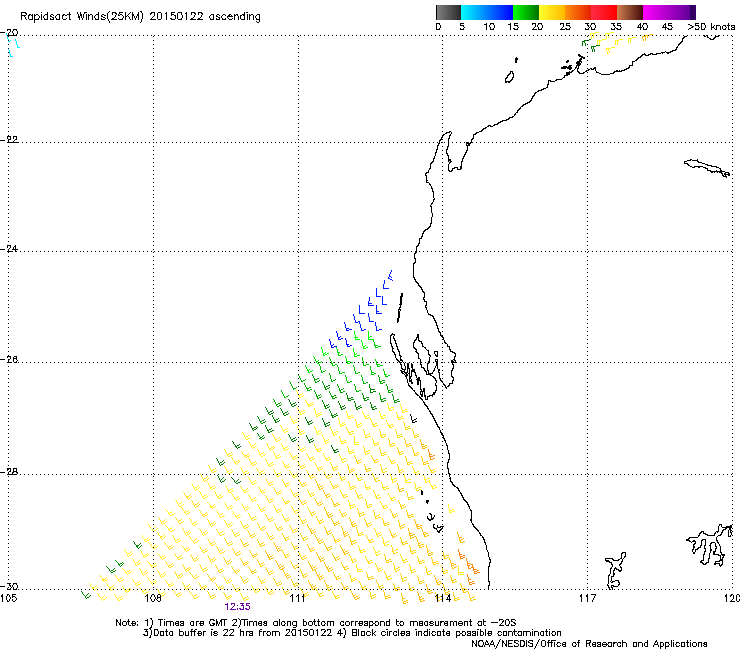Click the word 'ascending' in the title

(235, 17)
